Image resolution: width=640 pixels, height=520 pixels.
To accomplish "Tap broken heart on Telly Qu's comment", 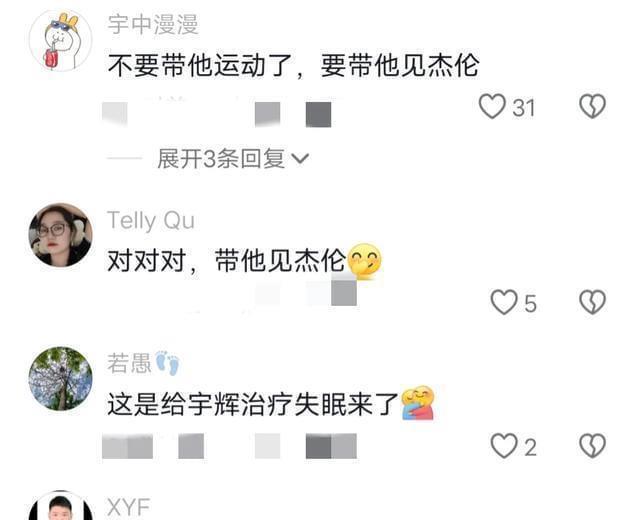I will (592, 302).
